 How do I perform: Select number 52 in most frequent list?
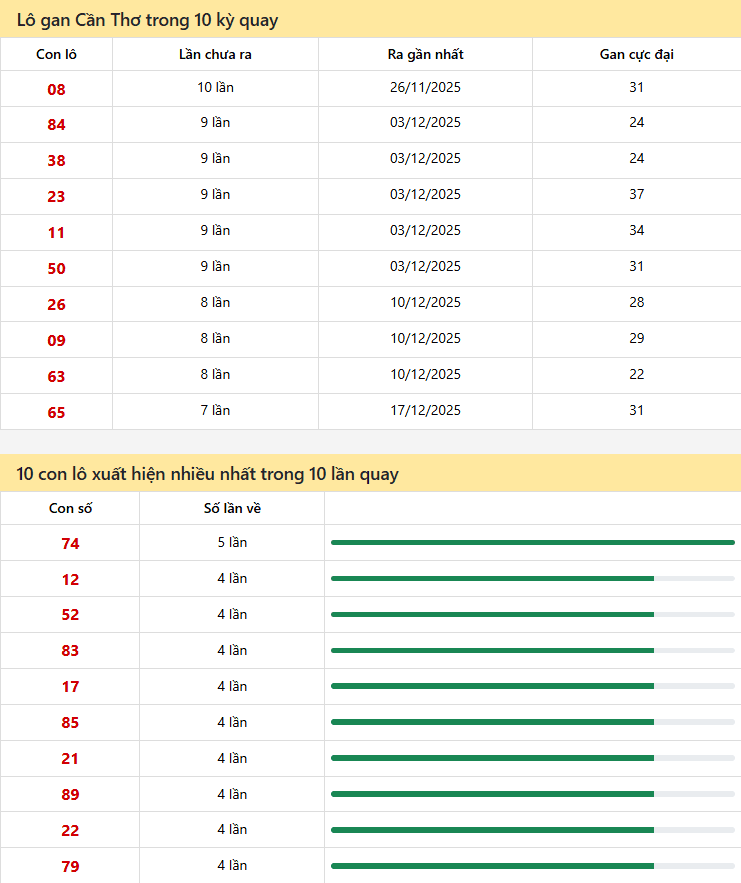point(70,615)
